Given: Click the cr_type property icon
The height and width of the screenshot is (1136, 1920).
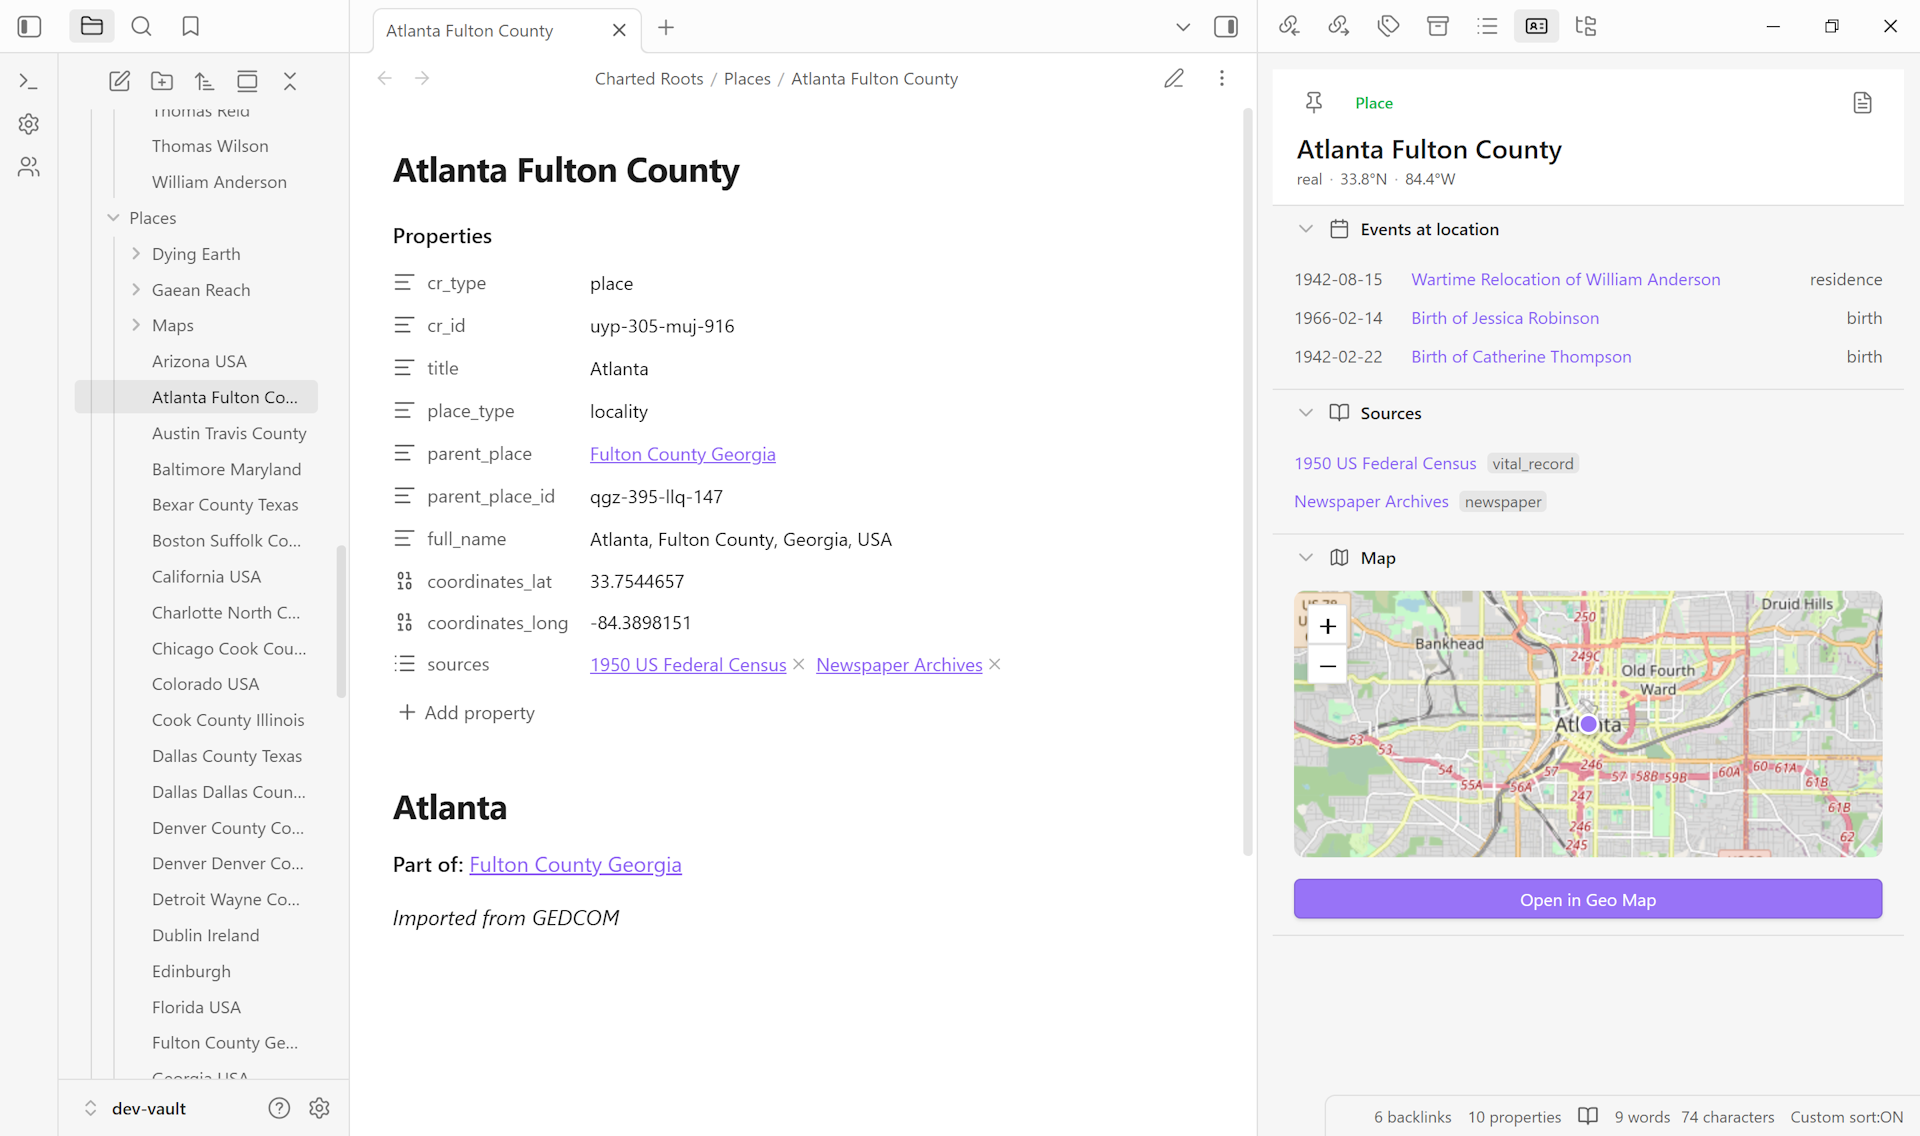Looking at the screenshot, I should [x=404, y=283].
